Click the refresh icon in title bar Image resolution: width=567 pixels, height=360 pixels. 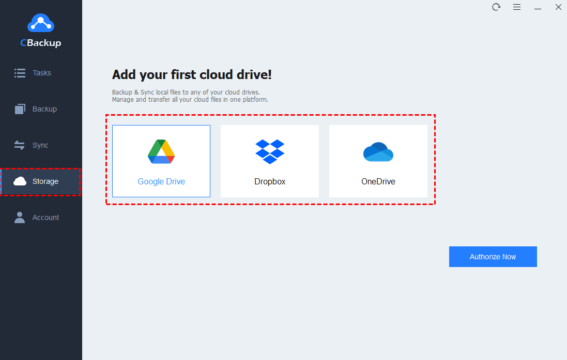click(x=496, y=7)
